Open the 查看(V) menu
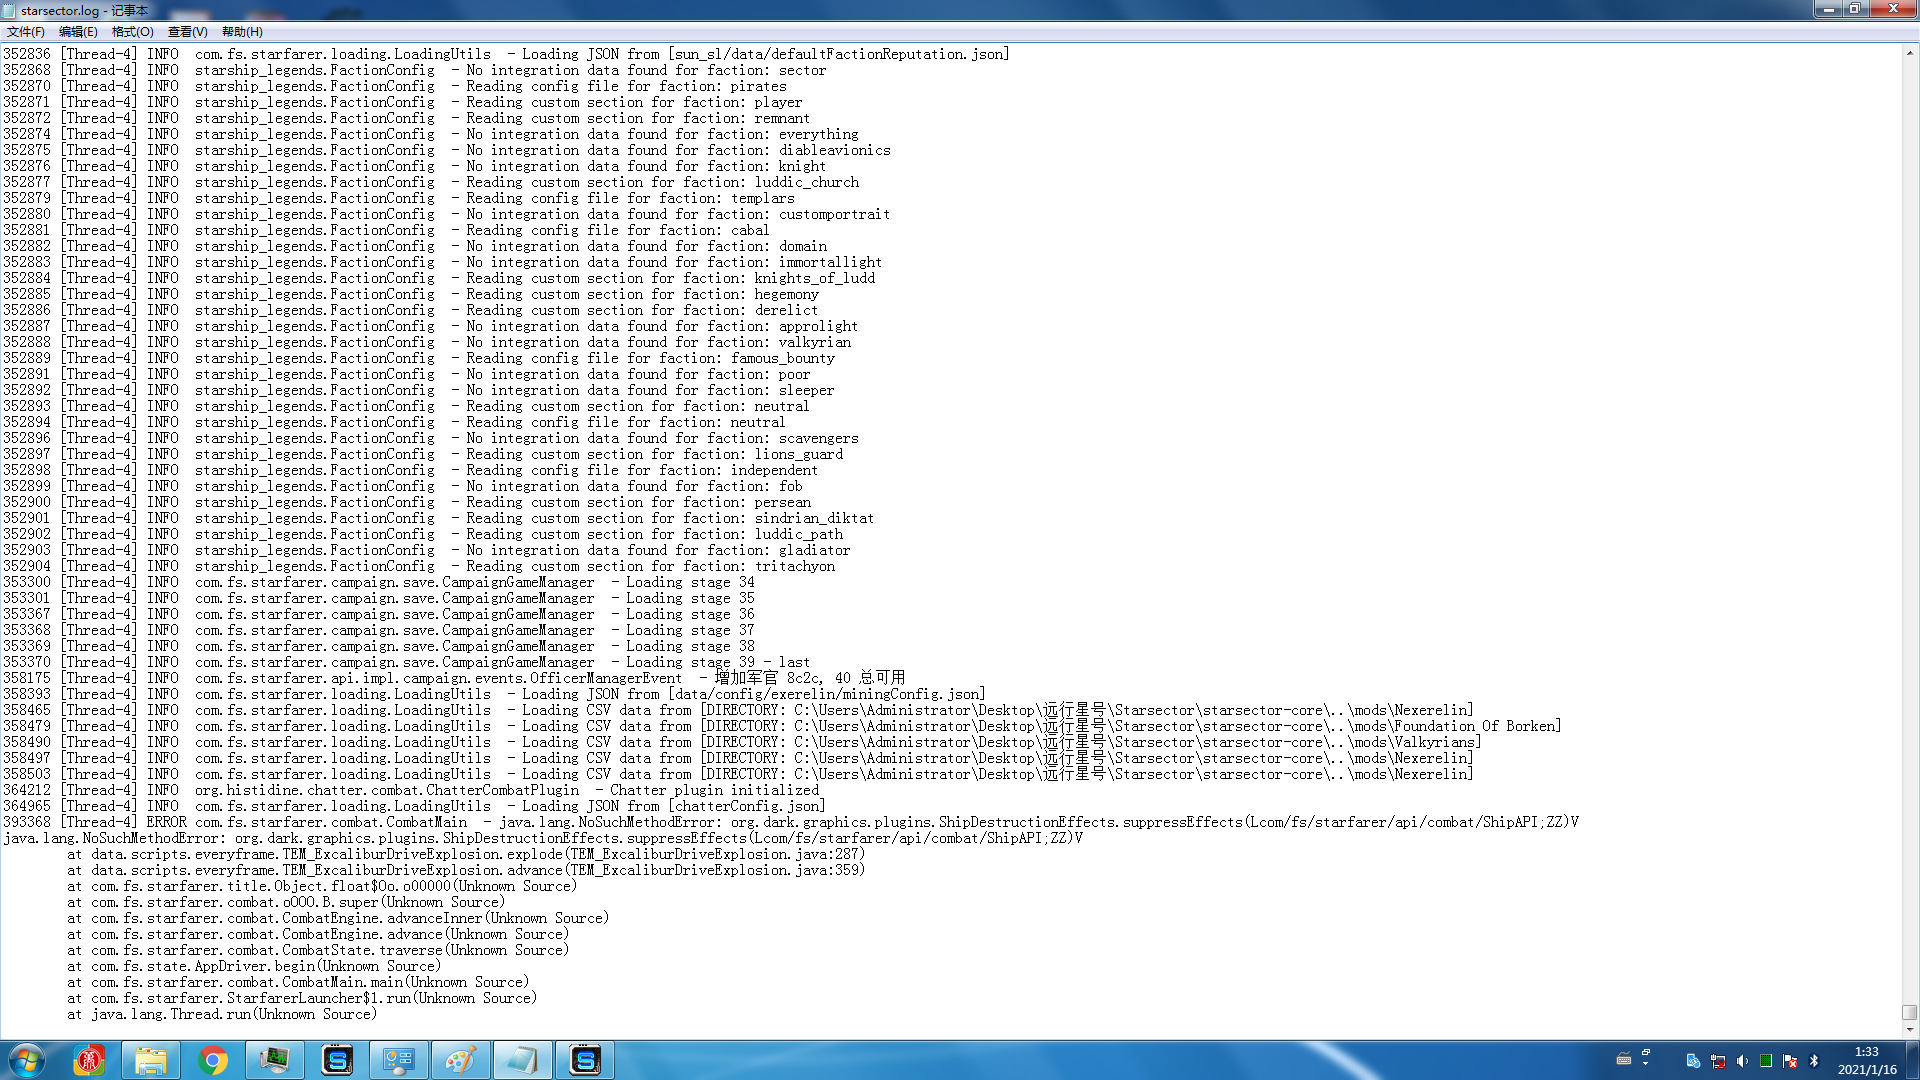This screenshot has width=1920, height=1080. coord(187,32)
